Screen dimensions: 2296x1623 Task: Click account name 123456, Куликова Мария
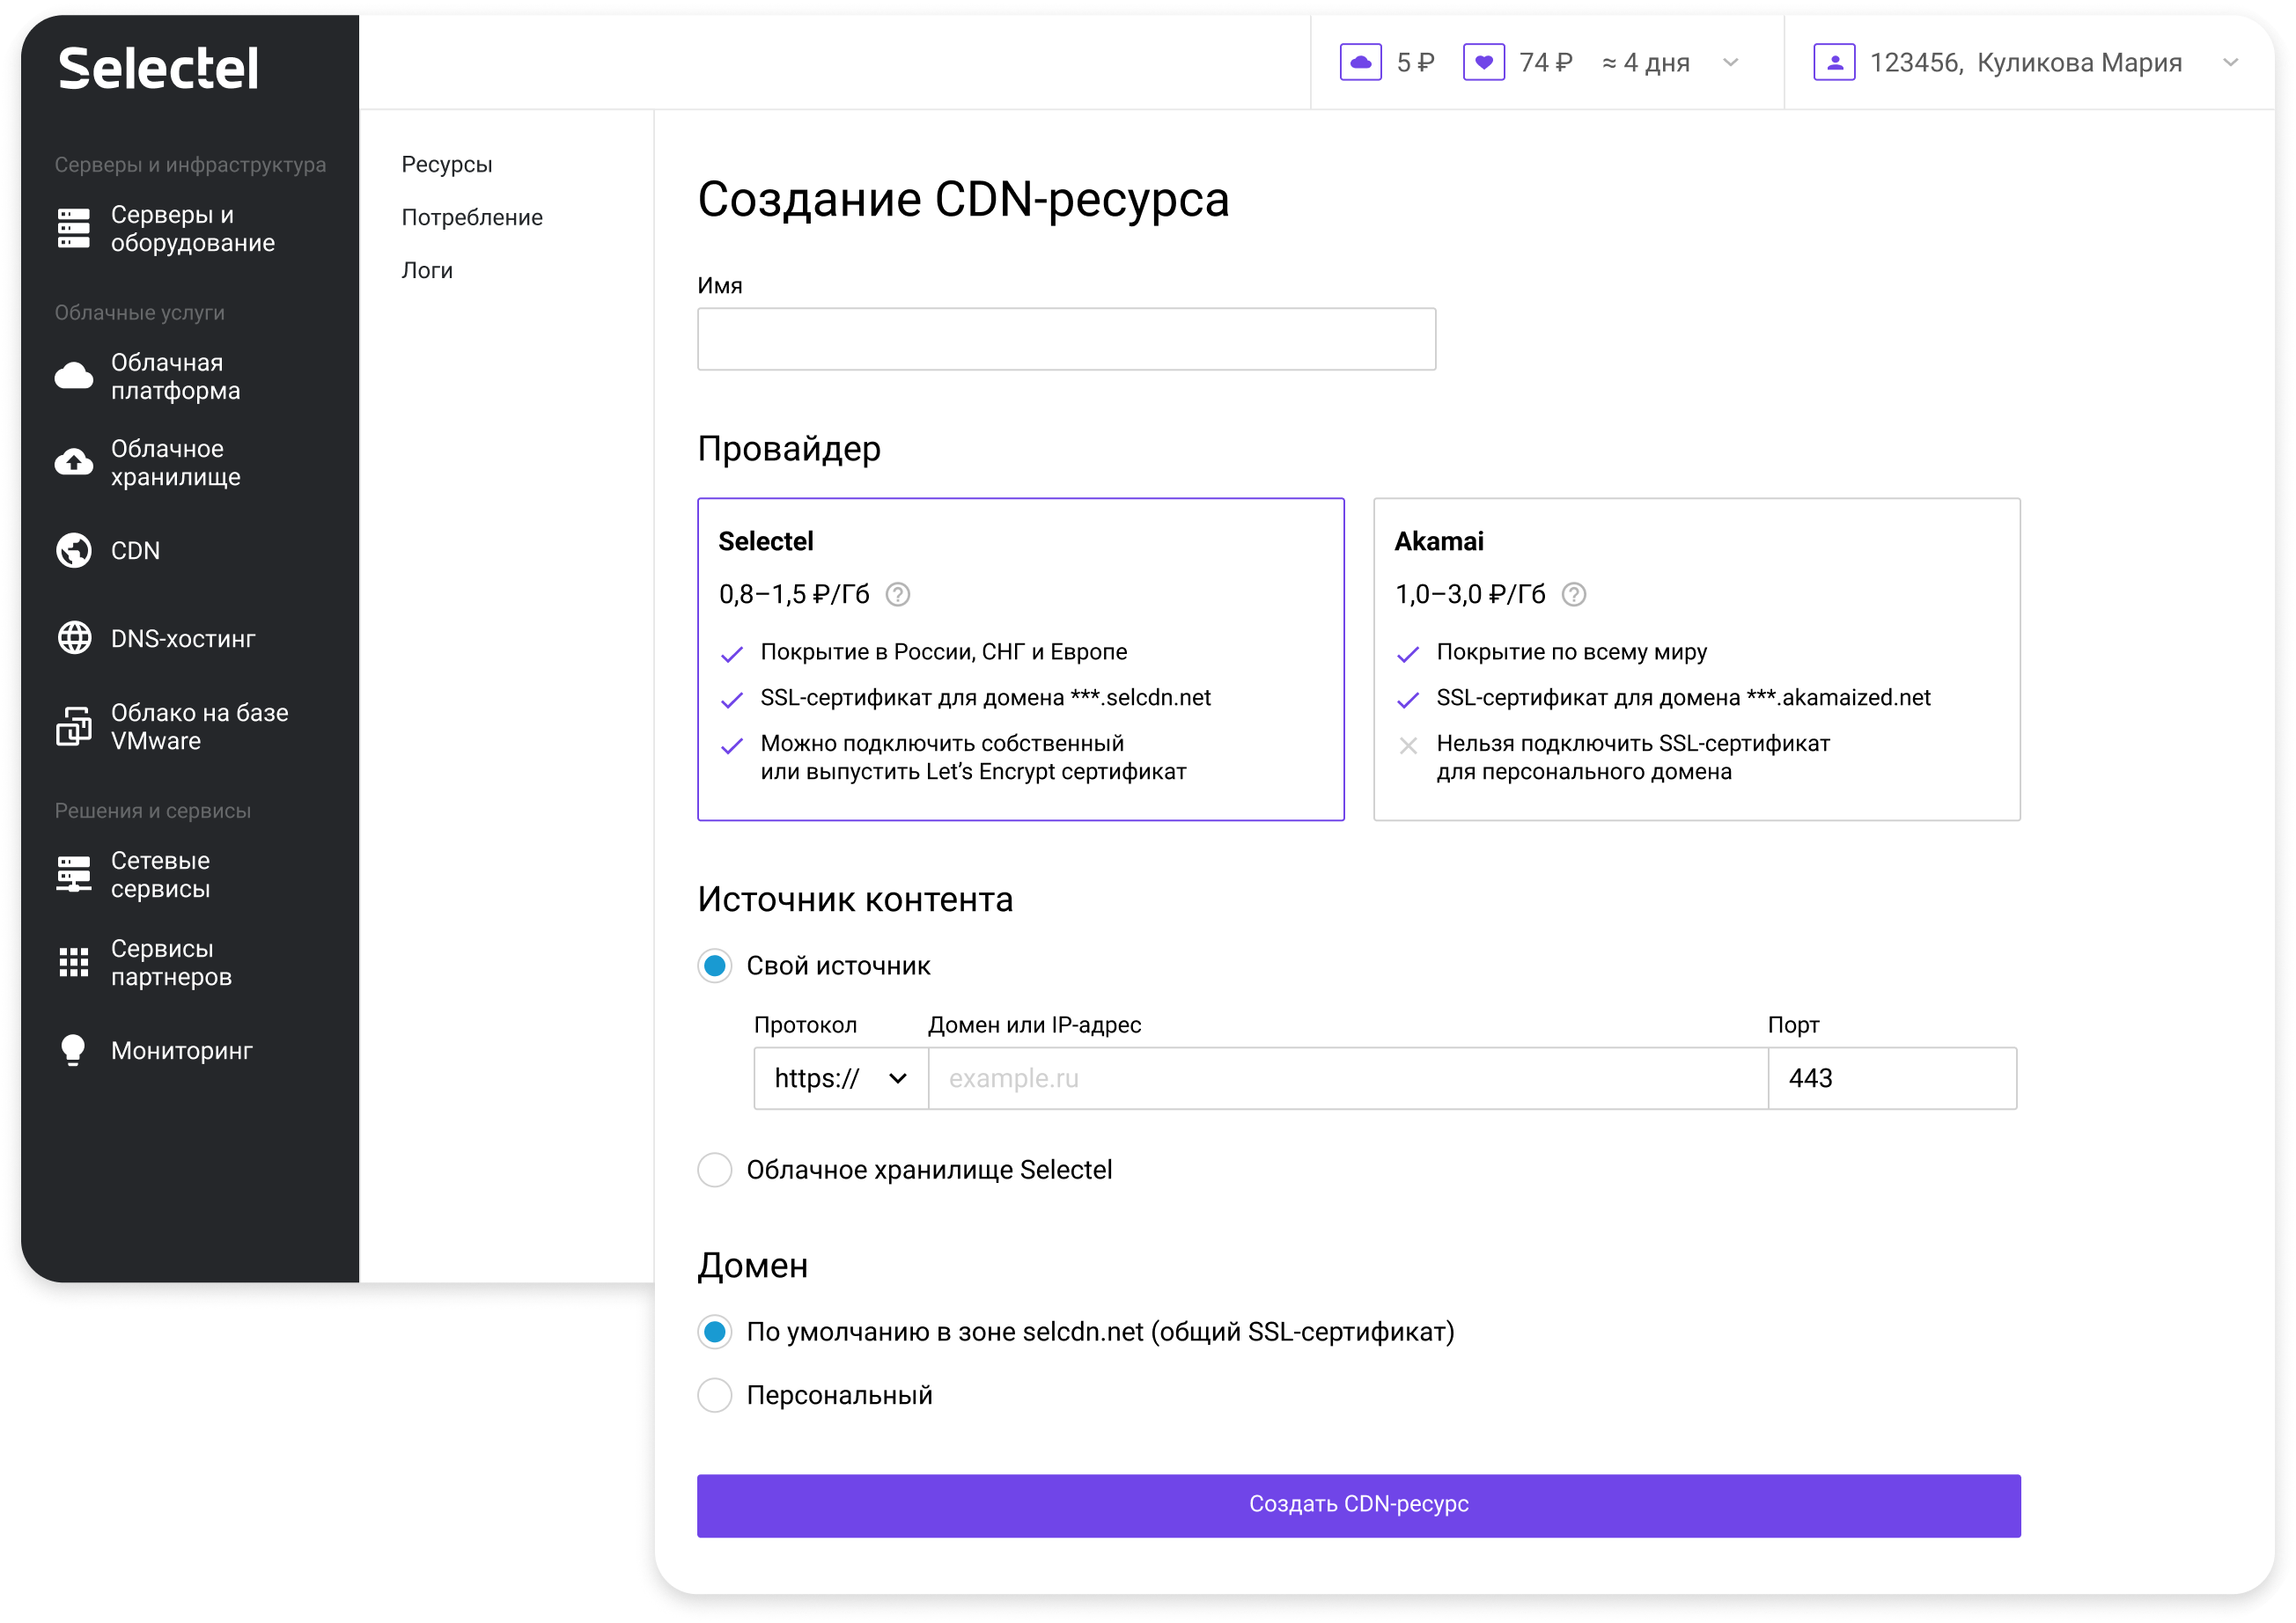(2026, 62)
